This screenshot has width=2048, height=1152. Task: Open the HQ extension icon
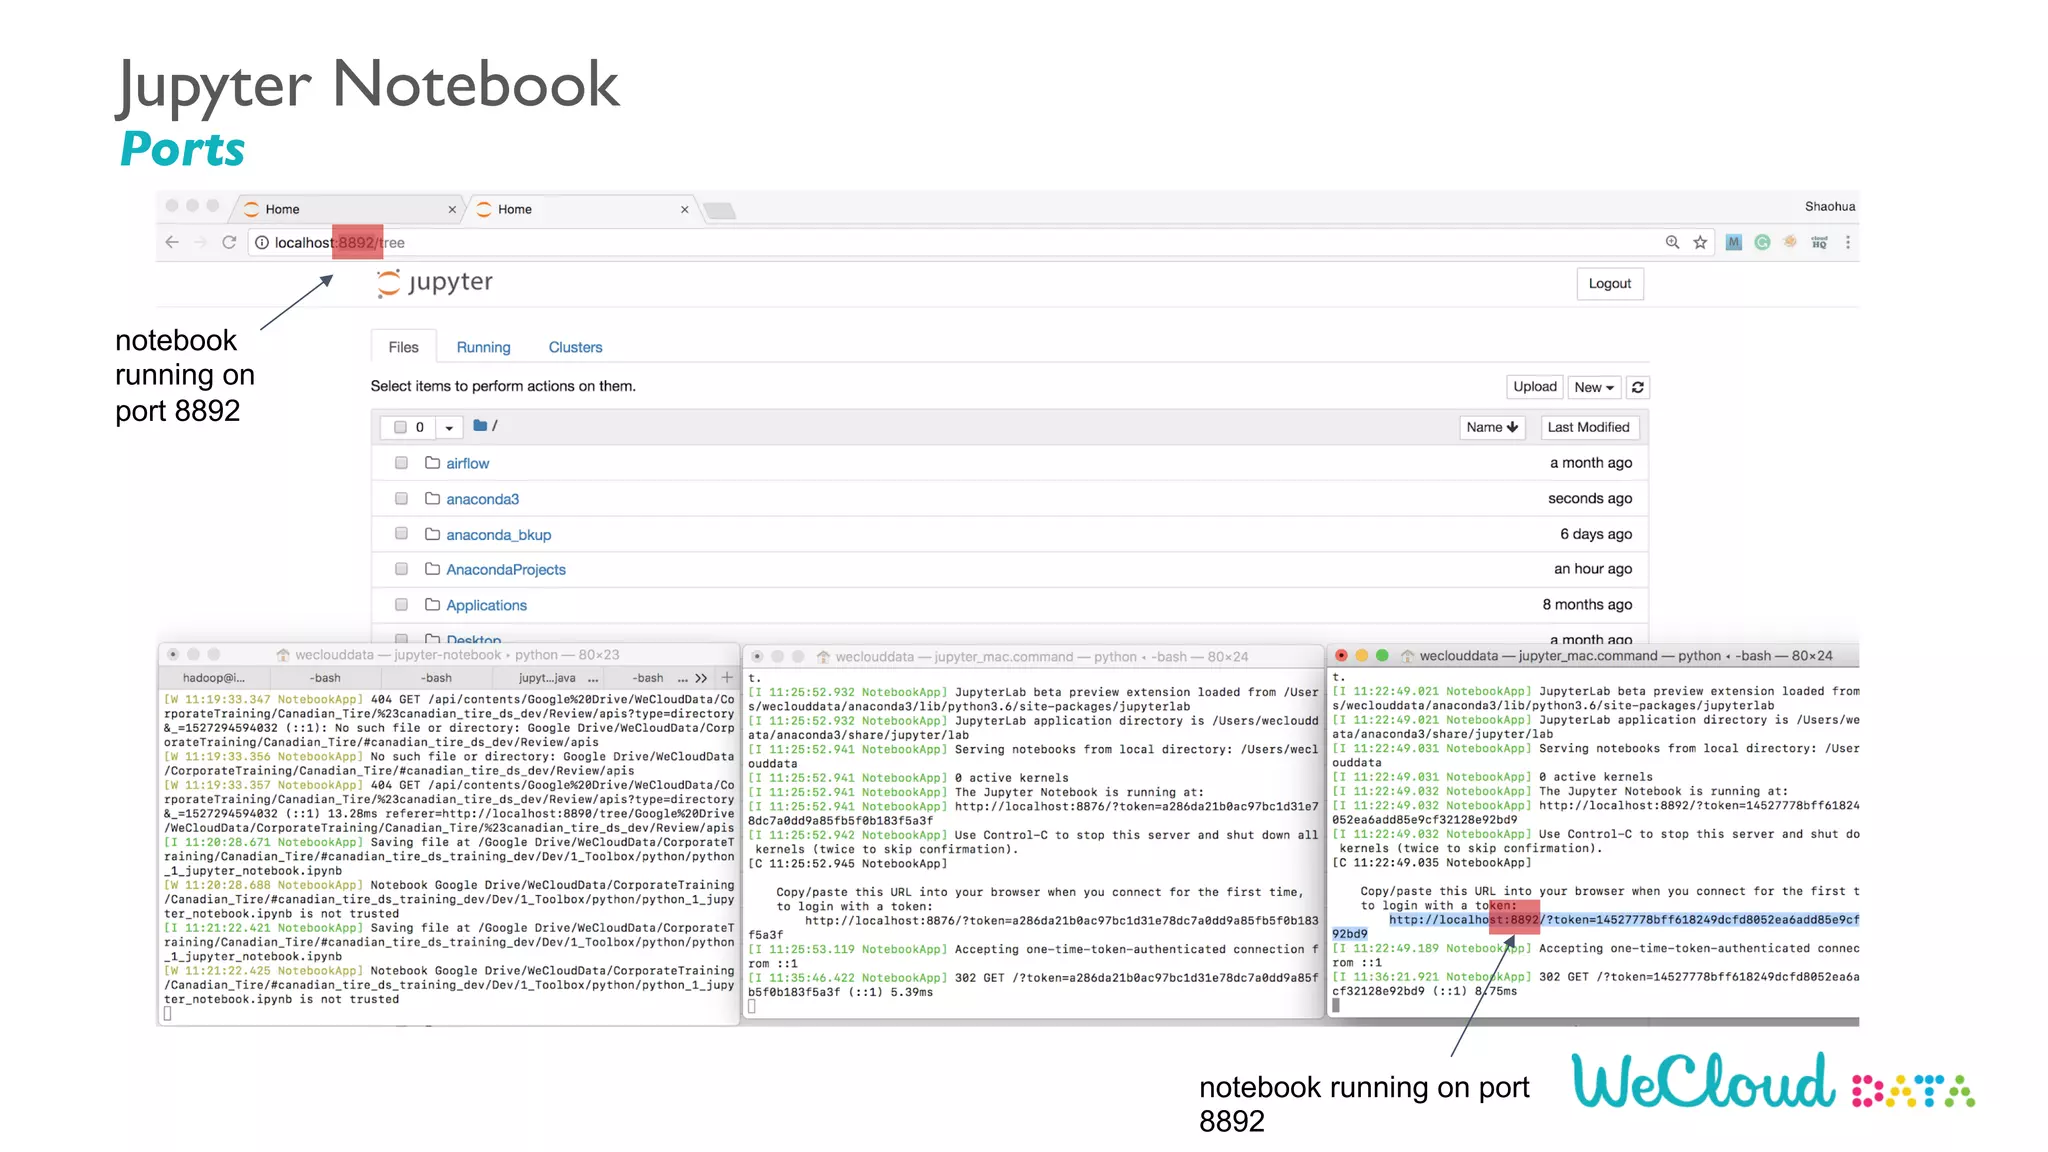[x=1819, y=242]
